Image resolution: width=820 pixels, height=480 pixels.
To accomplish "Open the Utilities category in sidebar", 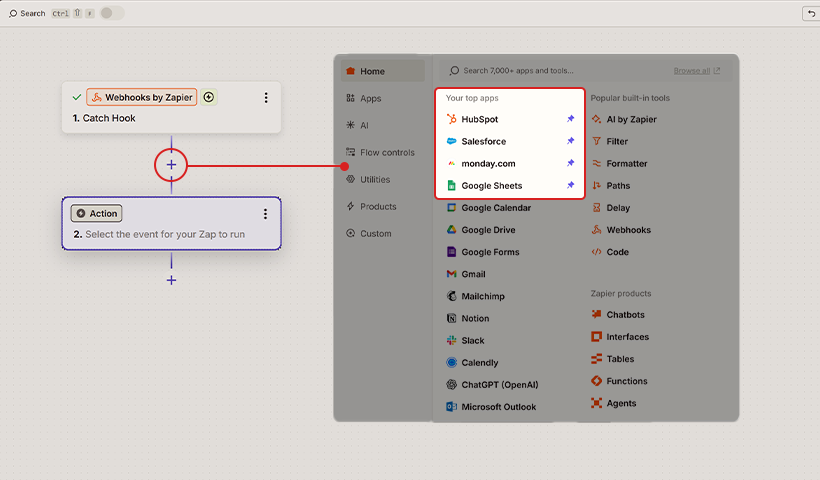I will (x=375, y=180).
